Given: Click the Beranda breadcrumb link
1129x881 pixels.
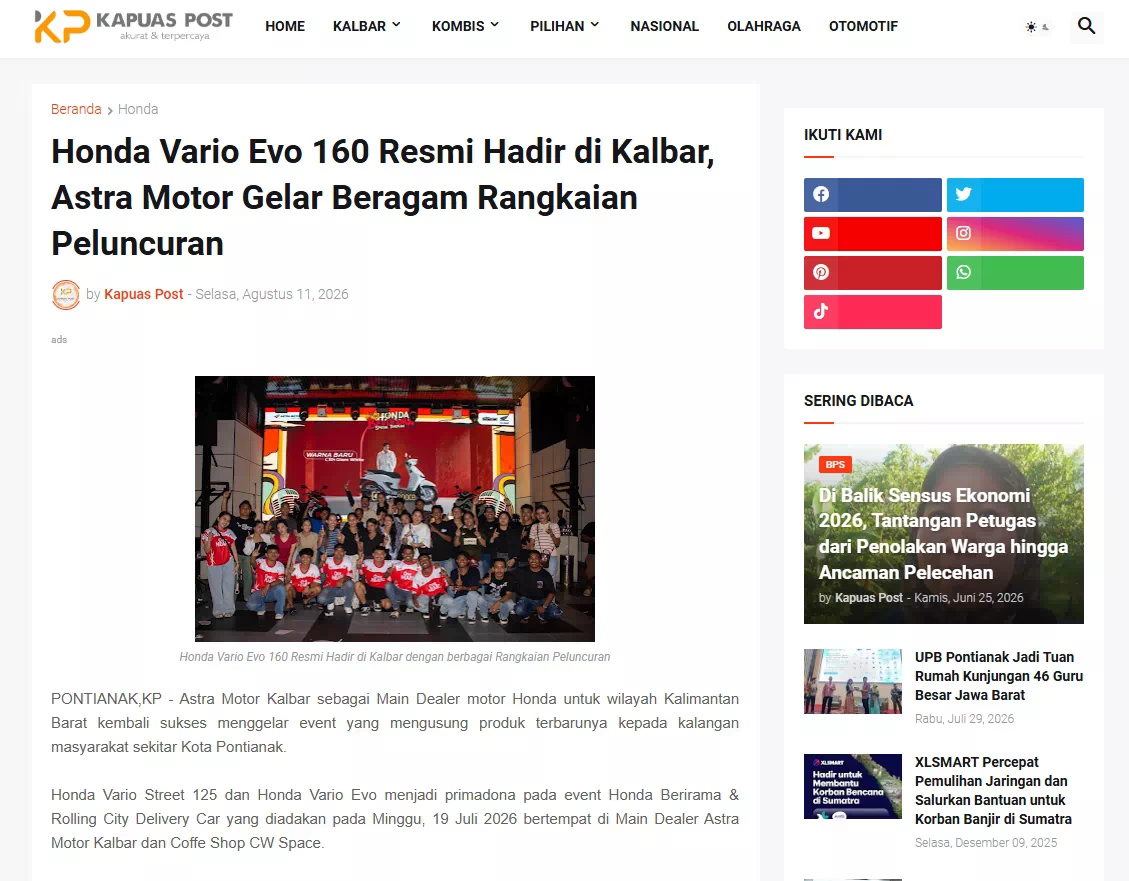Looking at the screenshot, I should click(76, 109).
